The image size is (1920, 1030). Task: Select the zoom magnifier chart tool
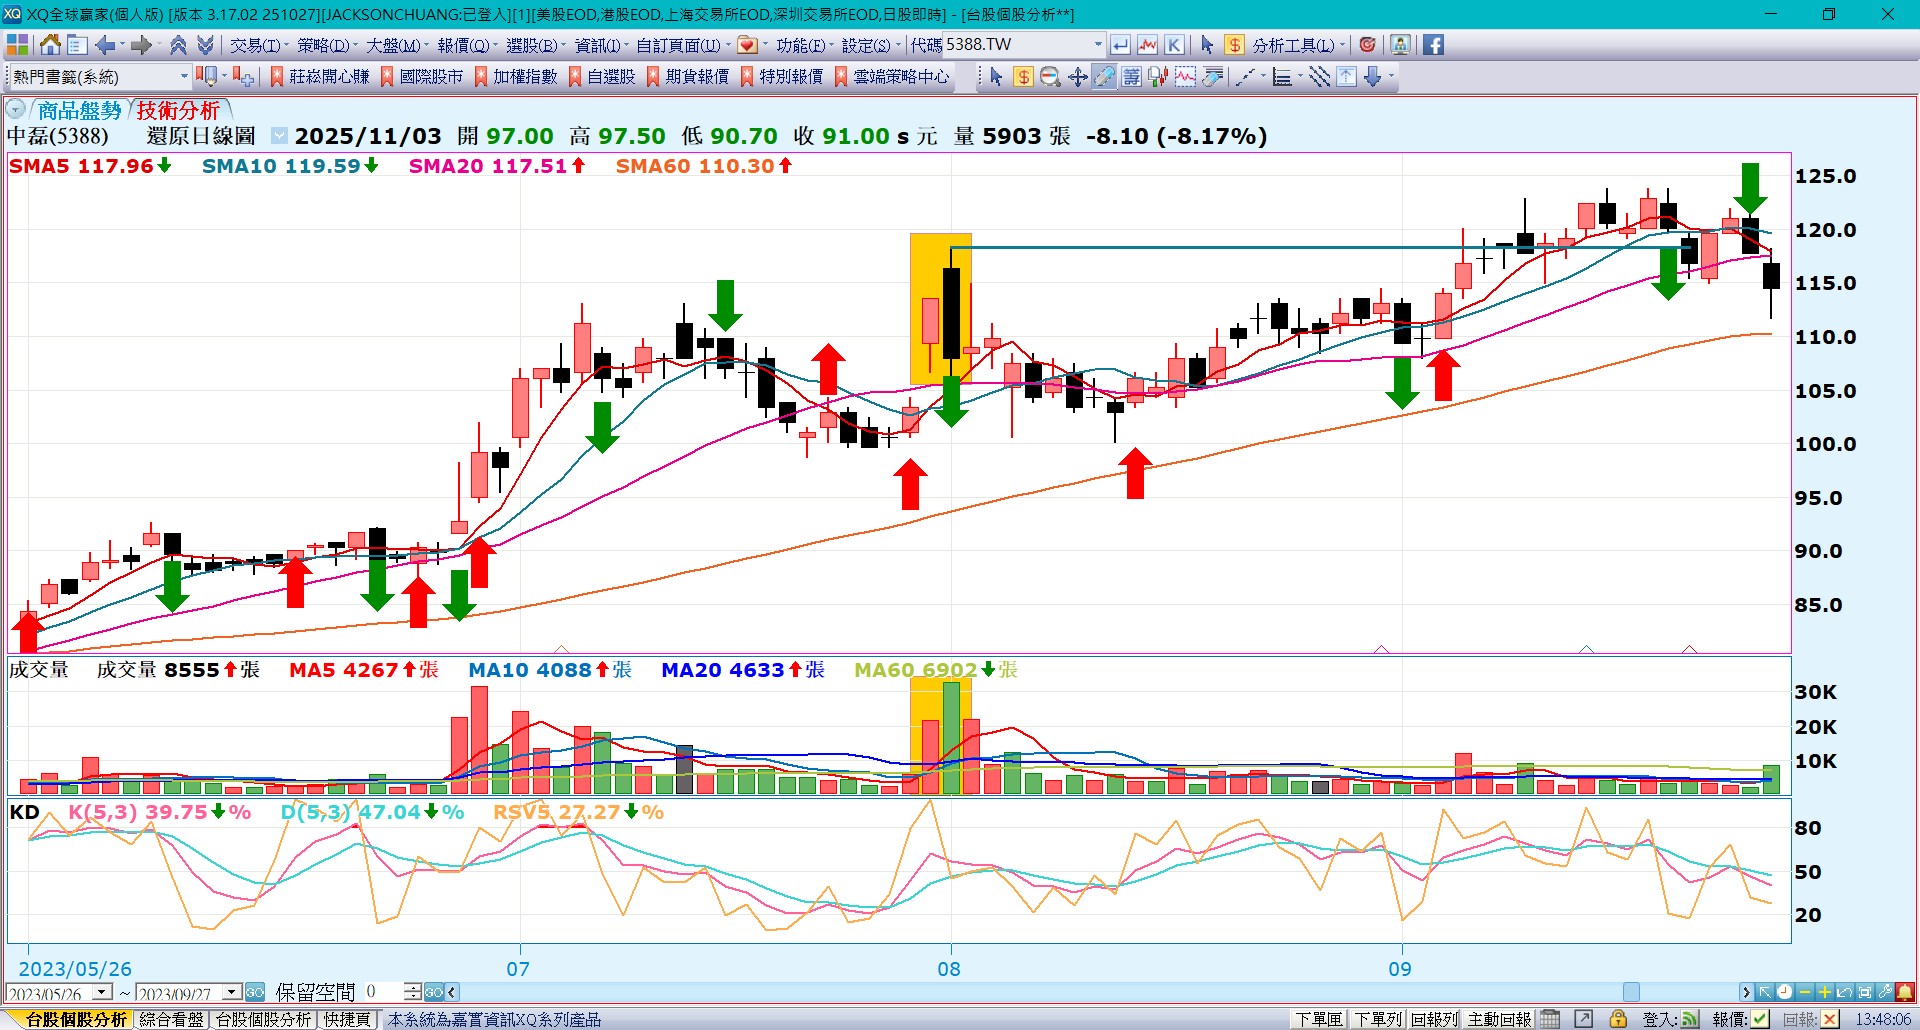(x=1050, y=77)
